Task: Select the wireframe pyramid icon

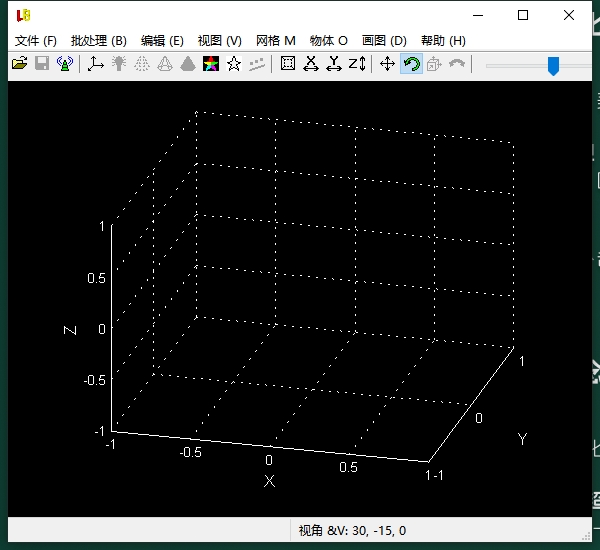Action: [x=165, y=64]
